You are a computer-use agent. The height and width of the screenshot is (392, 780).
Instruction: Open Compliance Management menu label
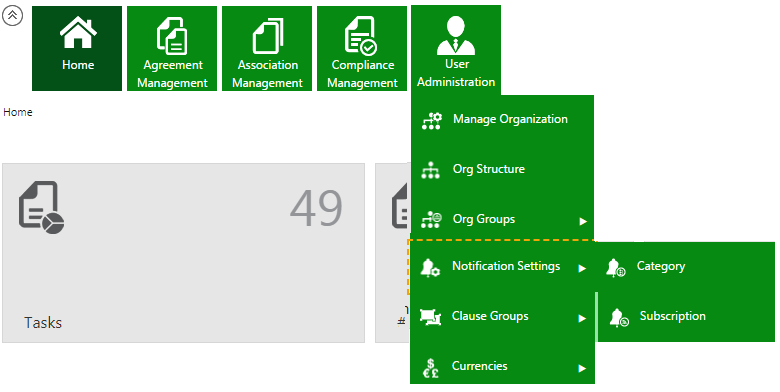tap(362, 74)
